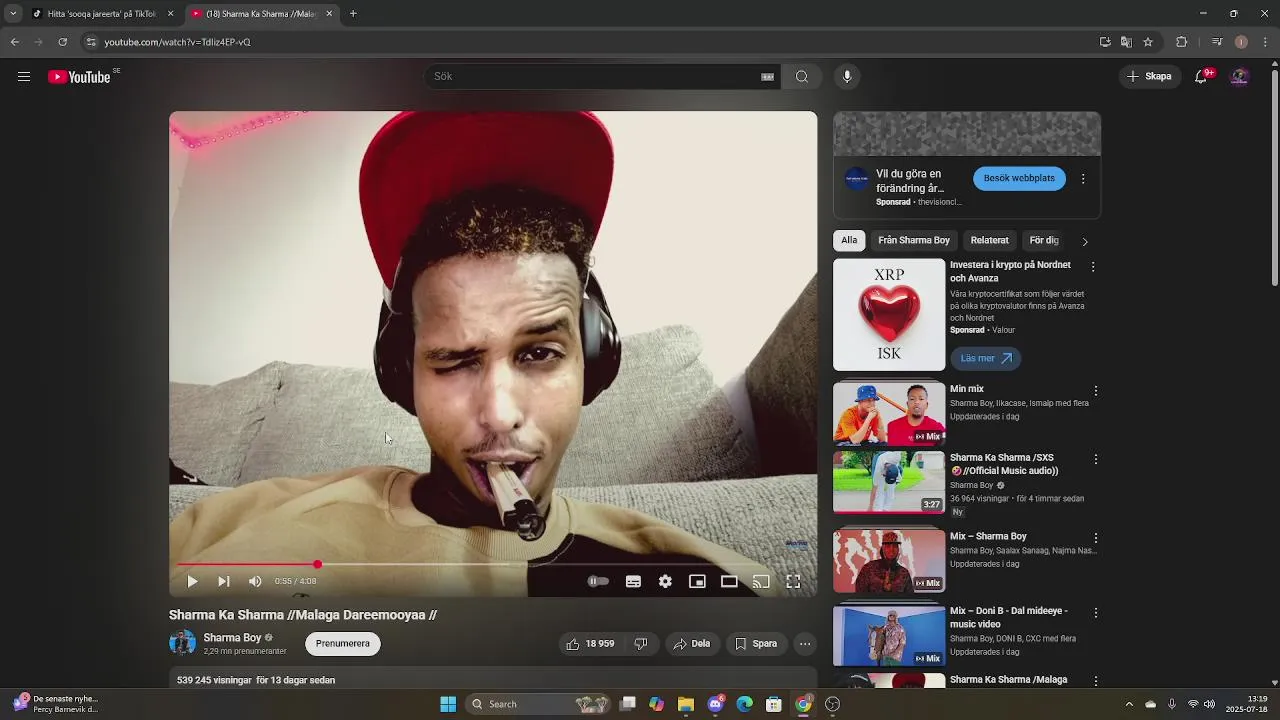The height and width of the screenshot is (720, 1280).
Task: Select the Alla filter chip
Action: tap(849, 241)
